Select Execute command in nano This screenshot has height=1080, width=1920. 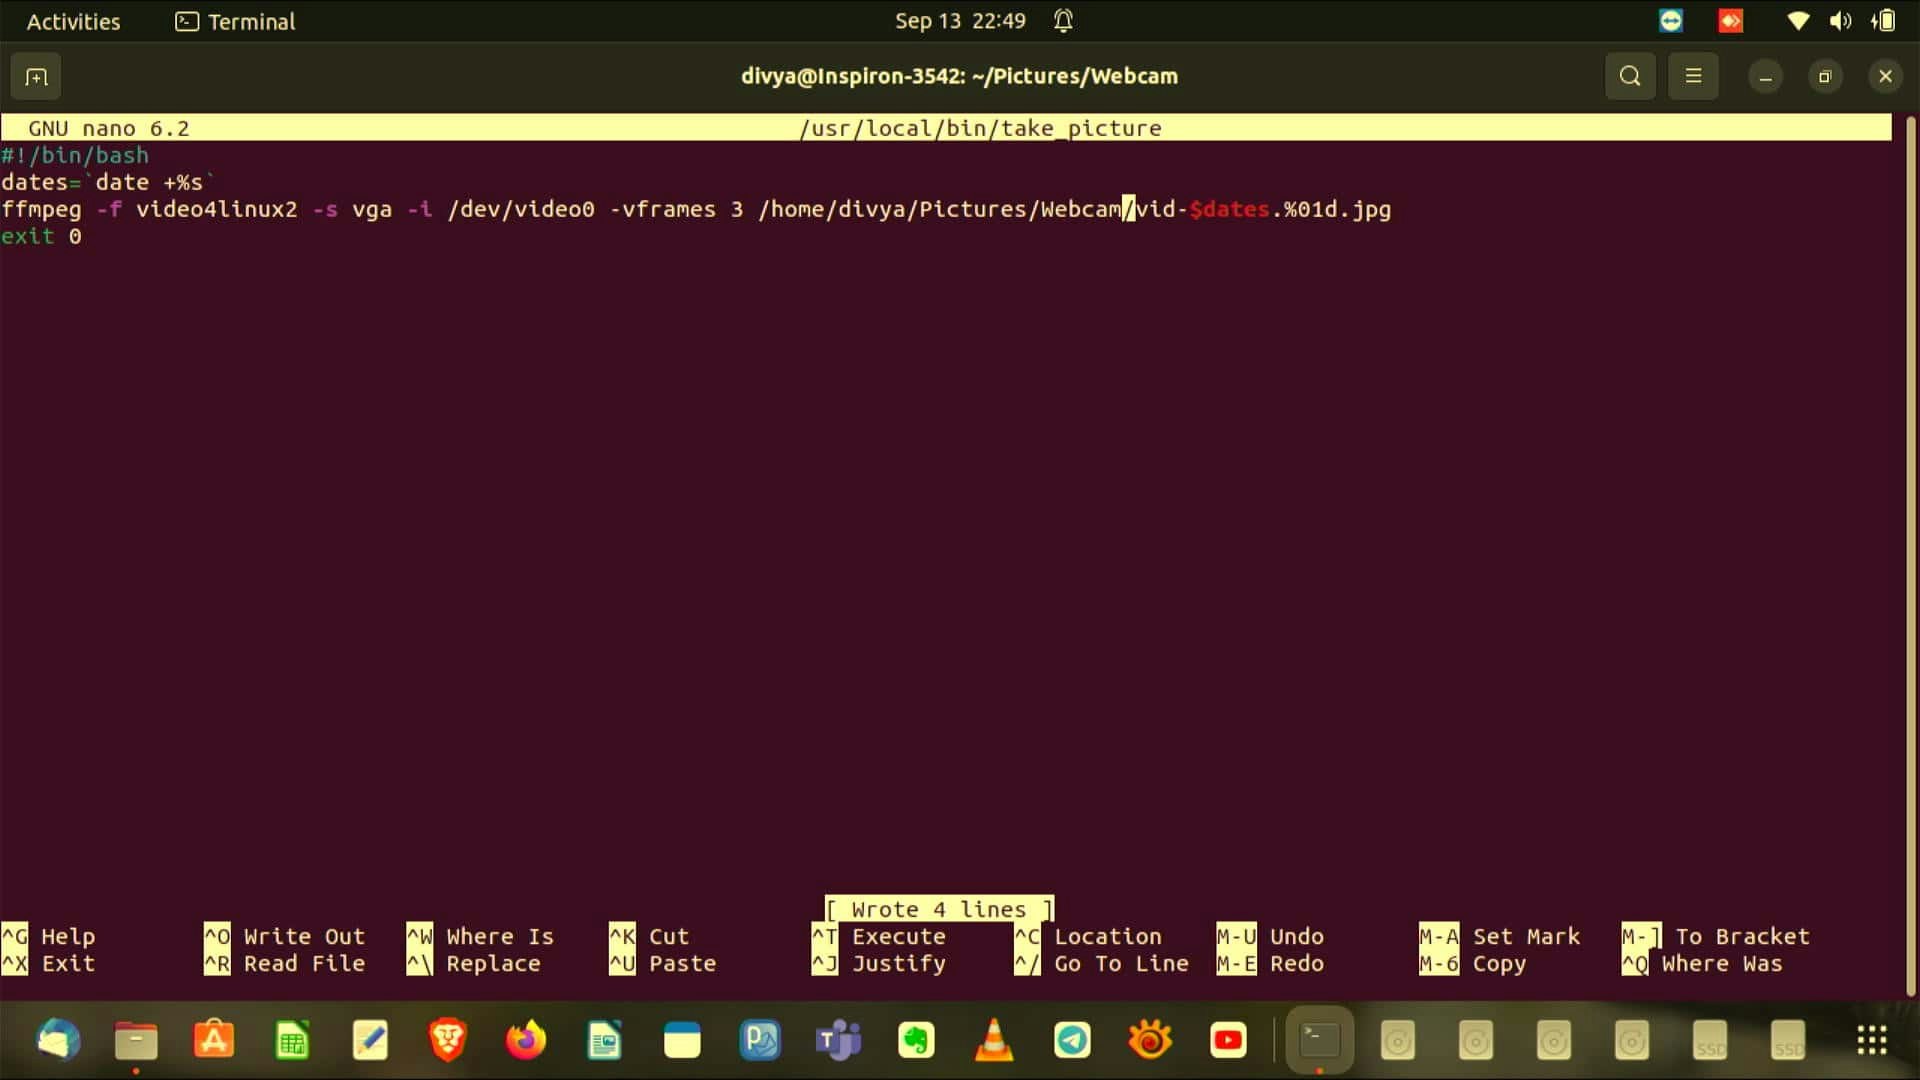[898, 936]
